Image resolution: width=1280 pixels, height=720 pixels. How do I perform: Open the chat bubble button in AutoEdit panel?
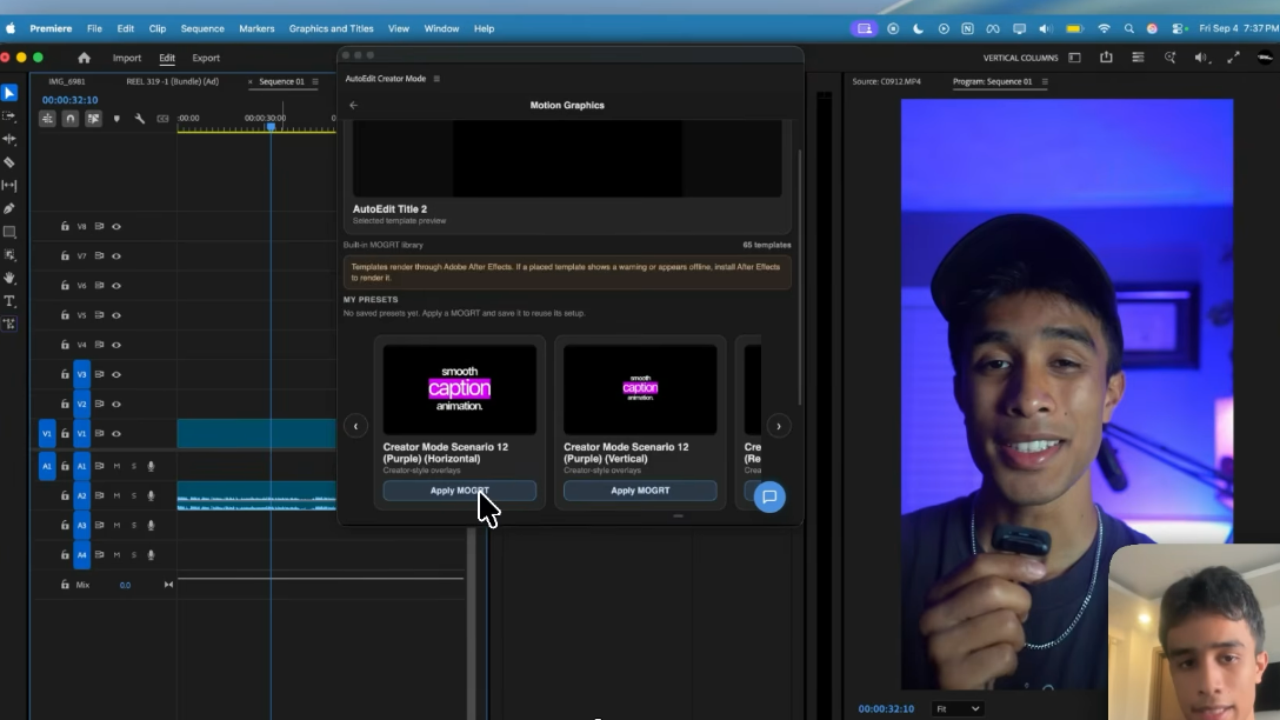click(x=769, y=497)
